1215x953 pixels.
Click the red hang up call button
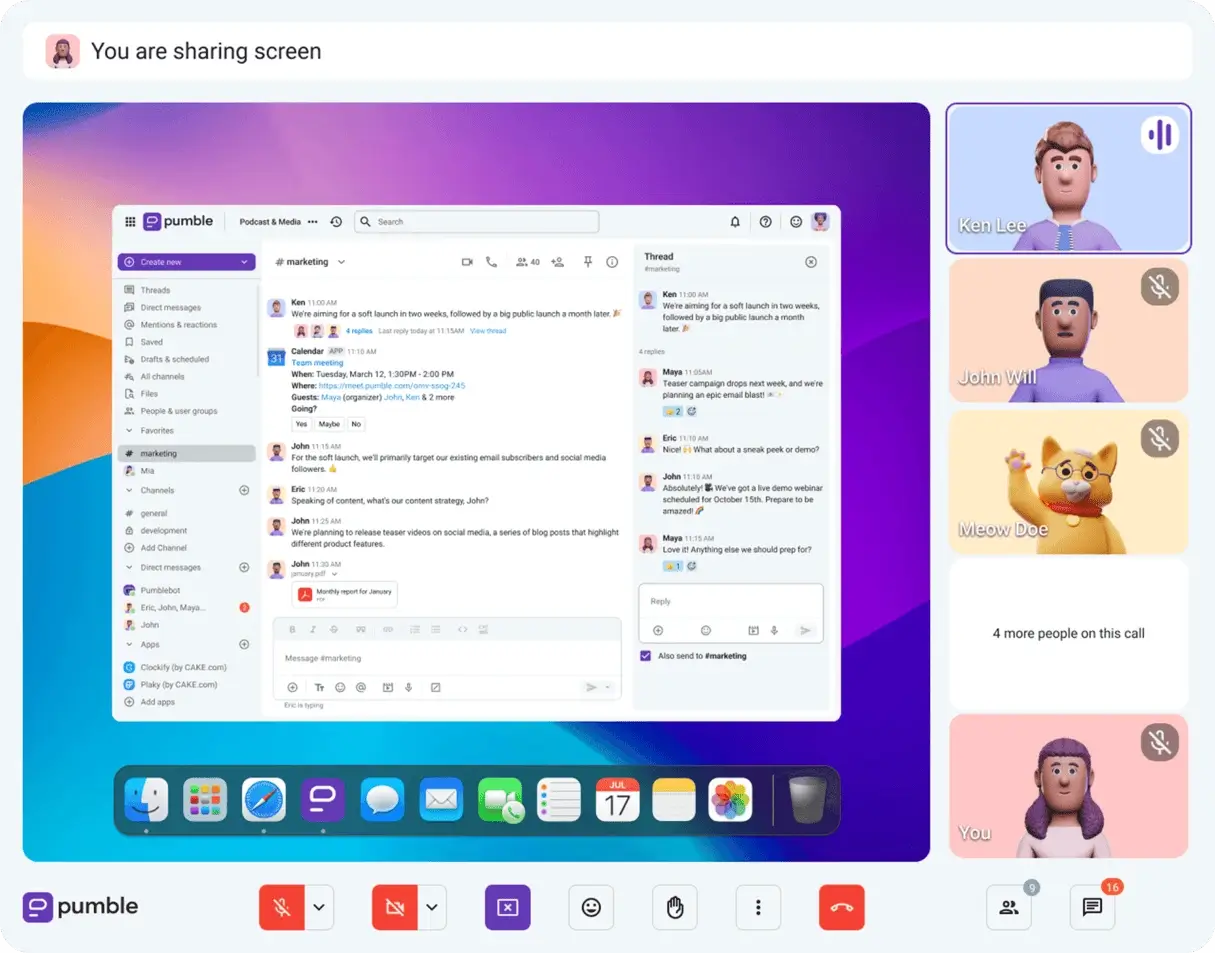click(841, 908)
